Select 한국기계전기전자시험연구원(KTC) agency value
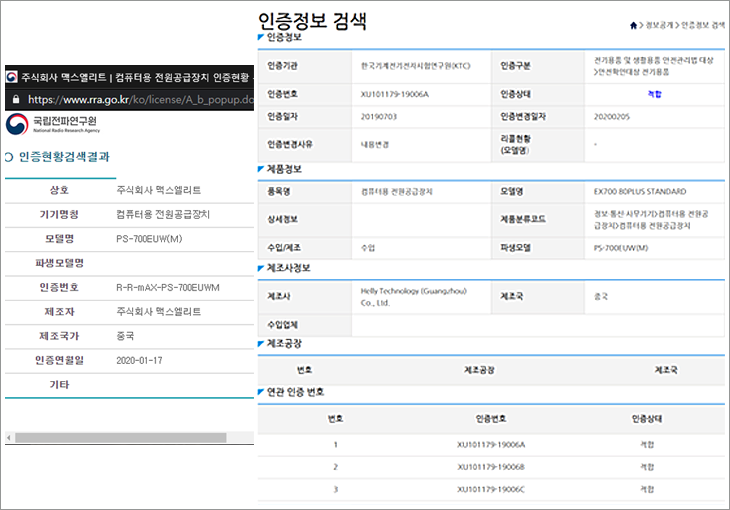The image size is (730, 510). (416, 66)
